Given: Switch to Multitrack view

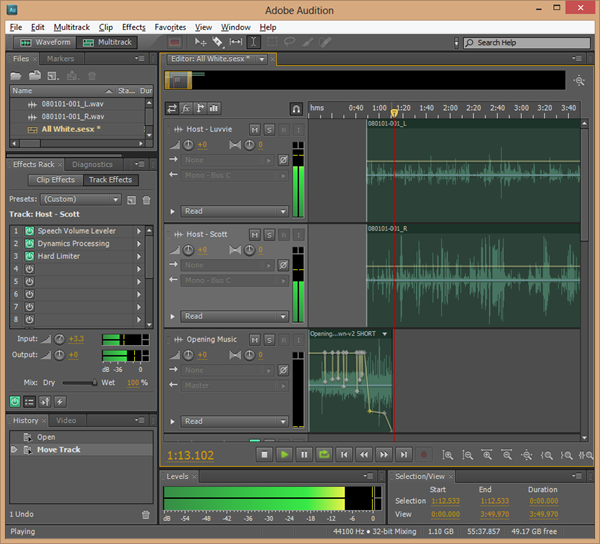Looking at the screenshot, I should 107,42.
